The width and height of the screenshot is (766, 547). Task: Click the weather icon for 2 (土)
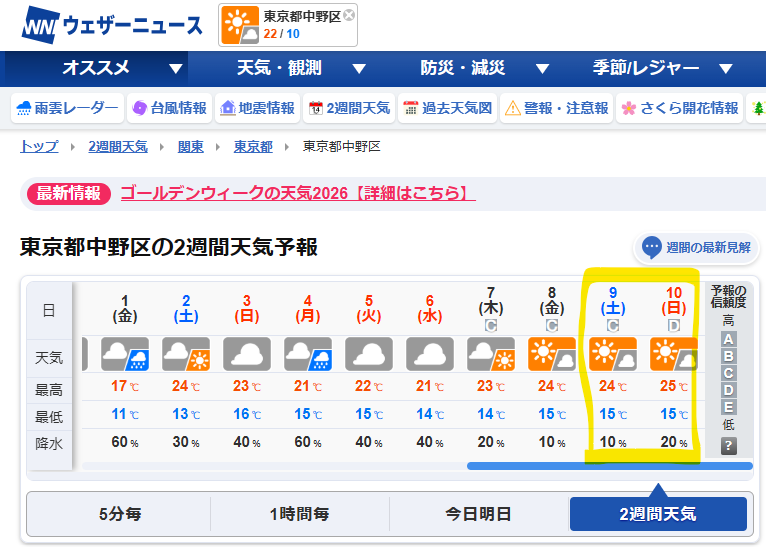point(186,354)
